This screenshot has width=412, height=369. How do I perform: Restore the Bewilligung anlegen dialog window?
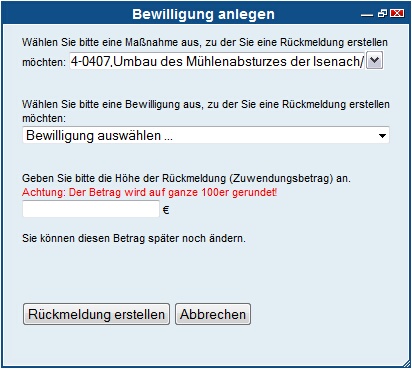click(382, 13)
